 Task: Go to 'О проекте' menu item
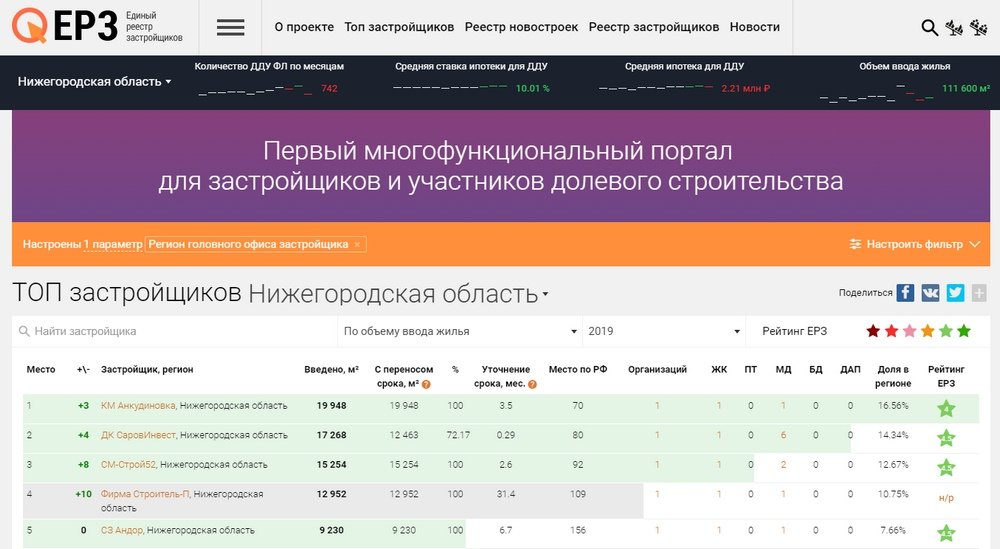[x=304, y=27]
